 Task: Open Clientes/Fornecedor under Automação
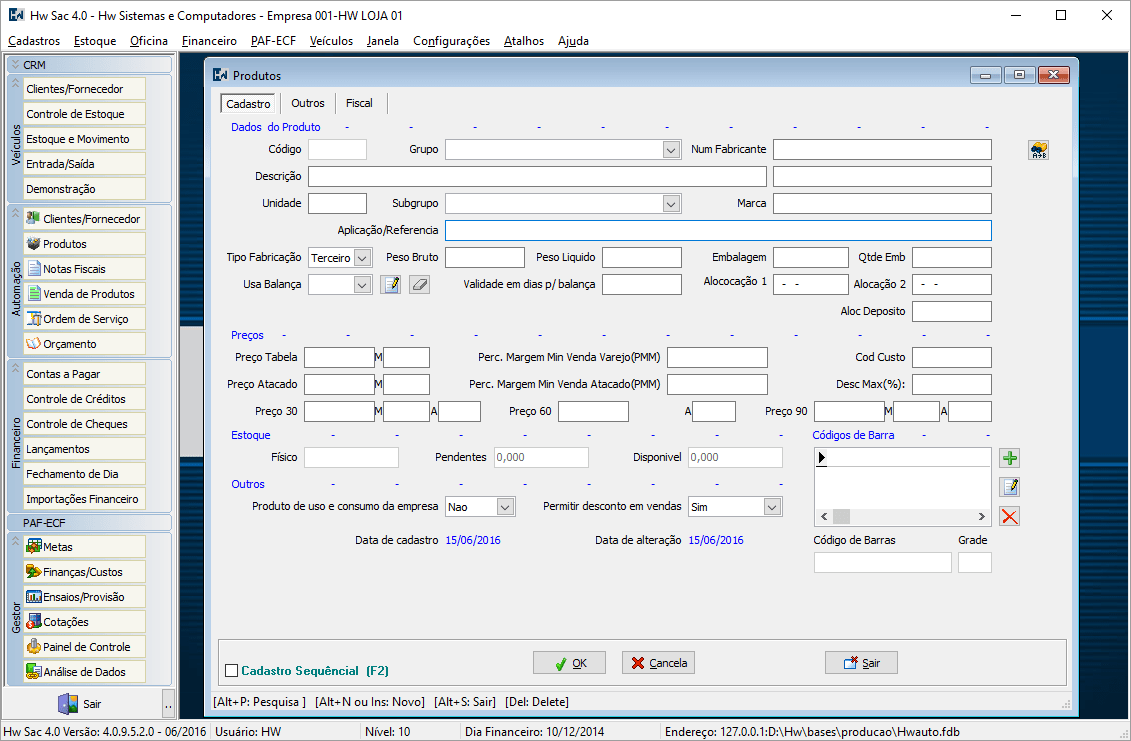[x=84, y=219]
